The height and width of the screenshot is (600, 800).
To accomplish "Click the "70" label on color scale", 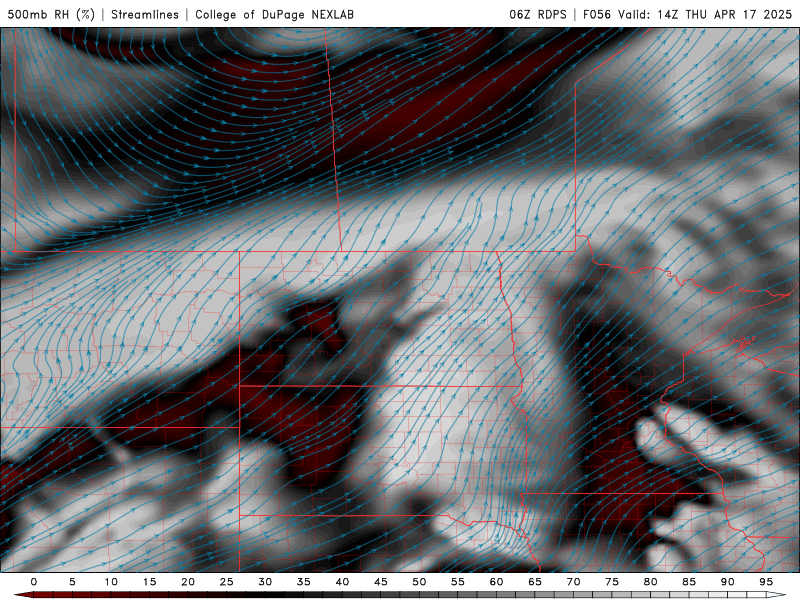I will click(x=573, y=582).
